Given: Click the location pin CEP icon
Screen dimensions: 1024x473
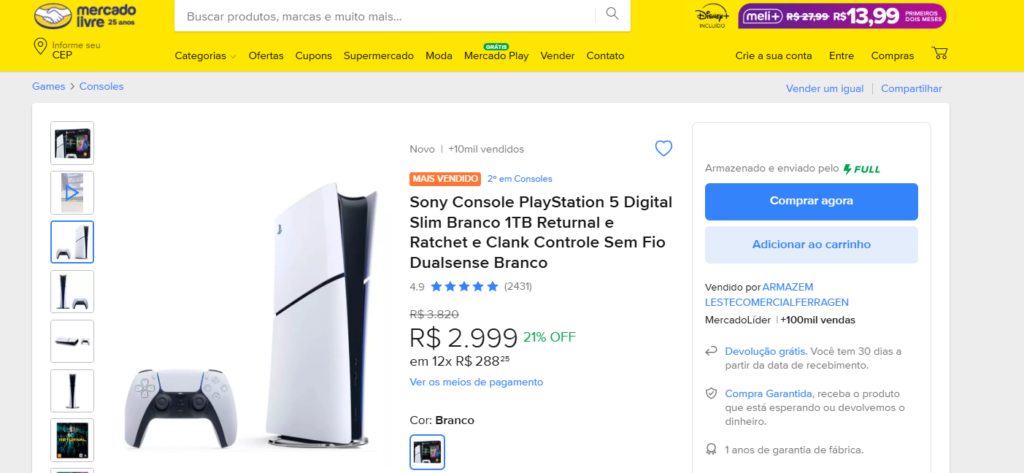Looking at the screenshot, I should (40, 48).
